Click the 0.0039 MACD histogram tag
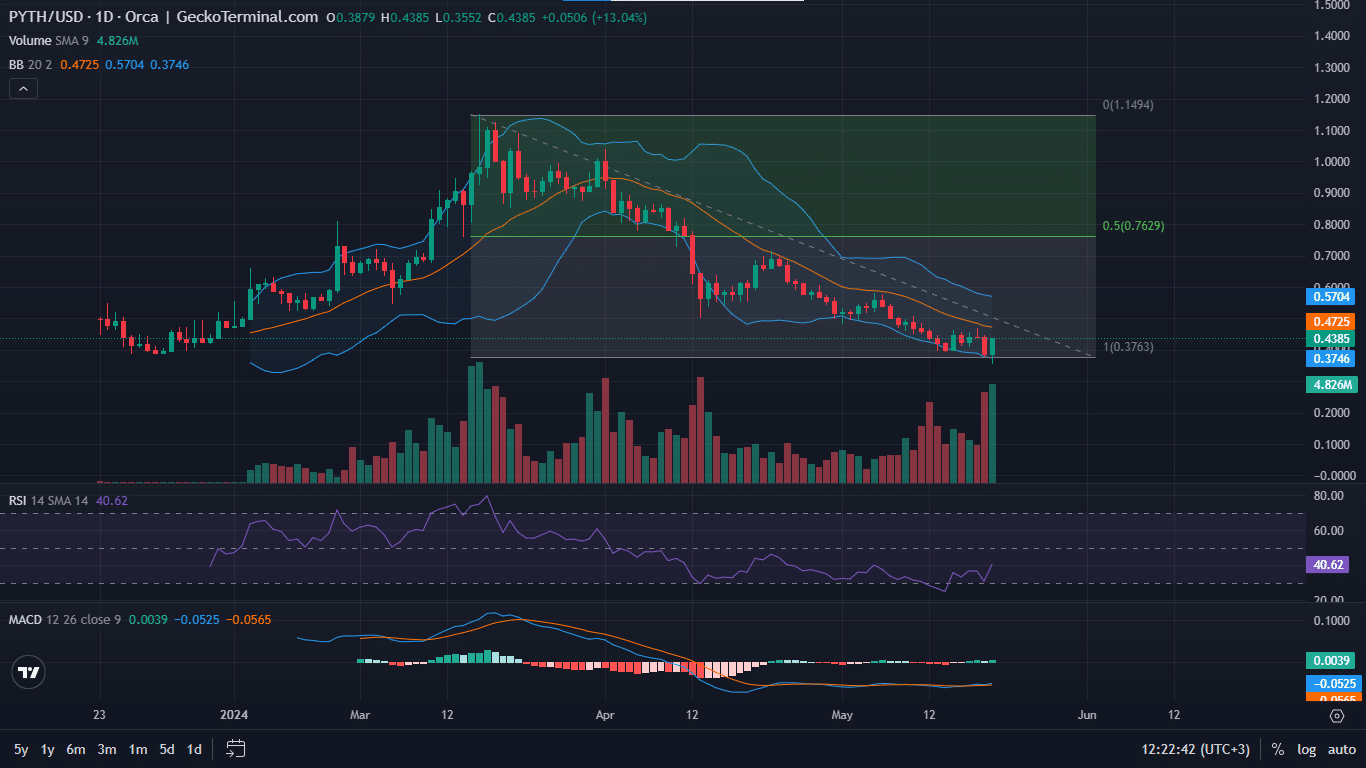The image size is (1366, 768). pos(1330,660)
